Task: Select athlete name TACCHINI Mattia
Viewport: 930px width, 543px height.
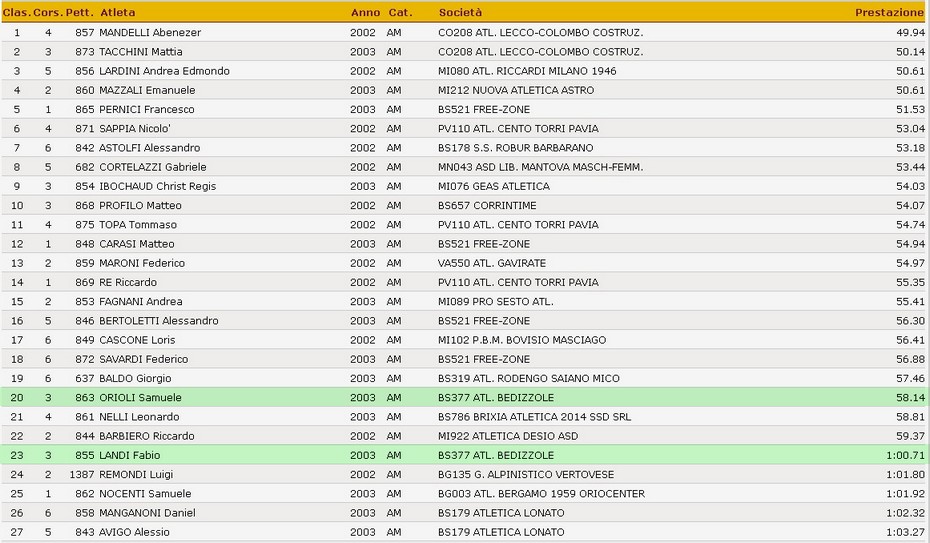Action: tap(141, 52)
